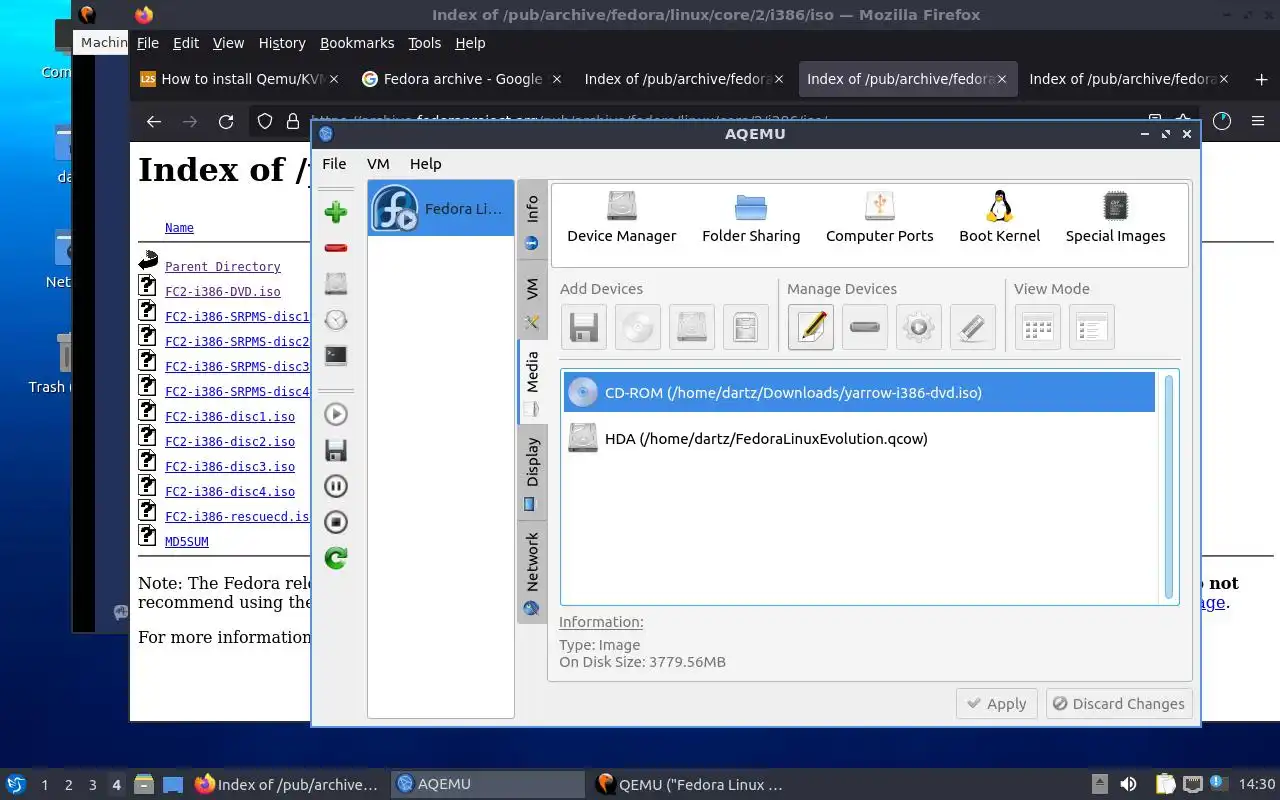Open AQEMU VM menu
1280x800 pixels.
(x=378, y=164)
